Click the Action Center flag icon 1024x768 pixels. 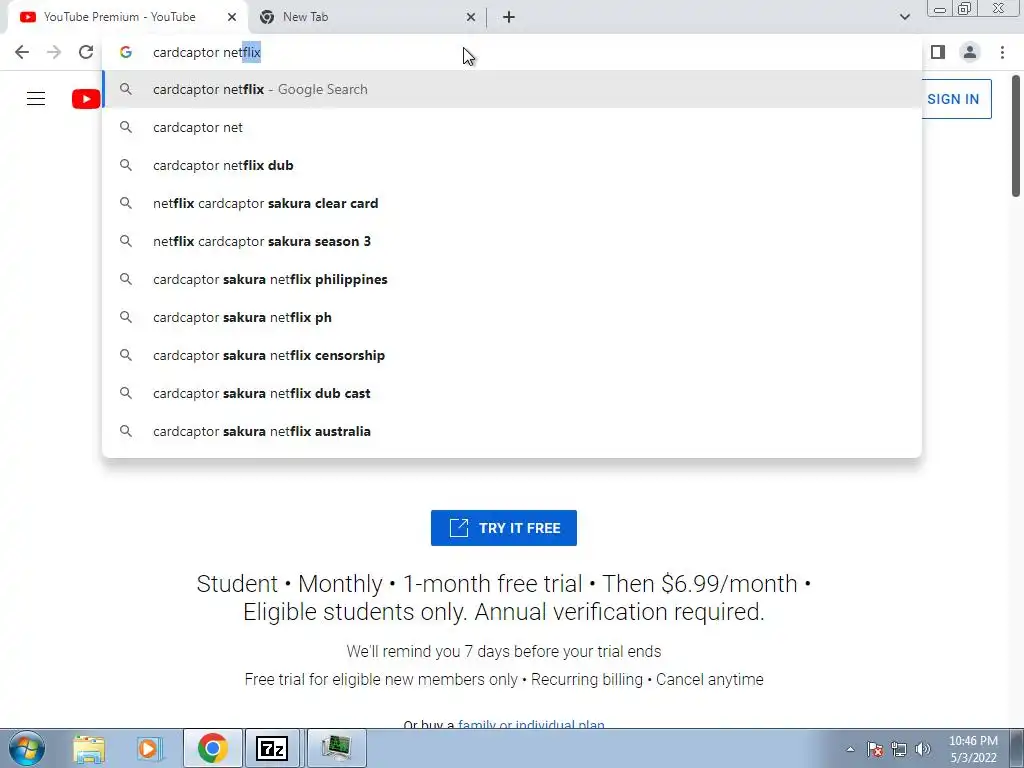(x=874, y=749)
